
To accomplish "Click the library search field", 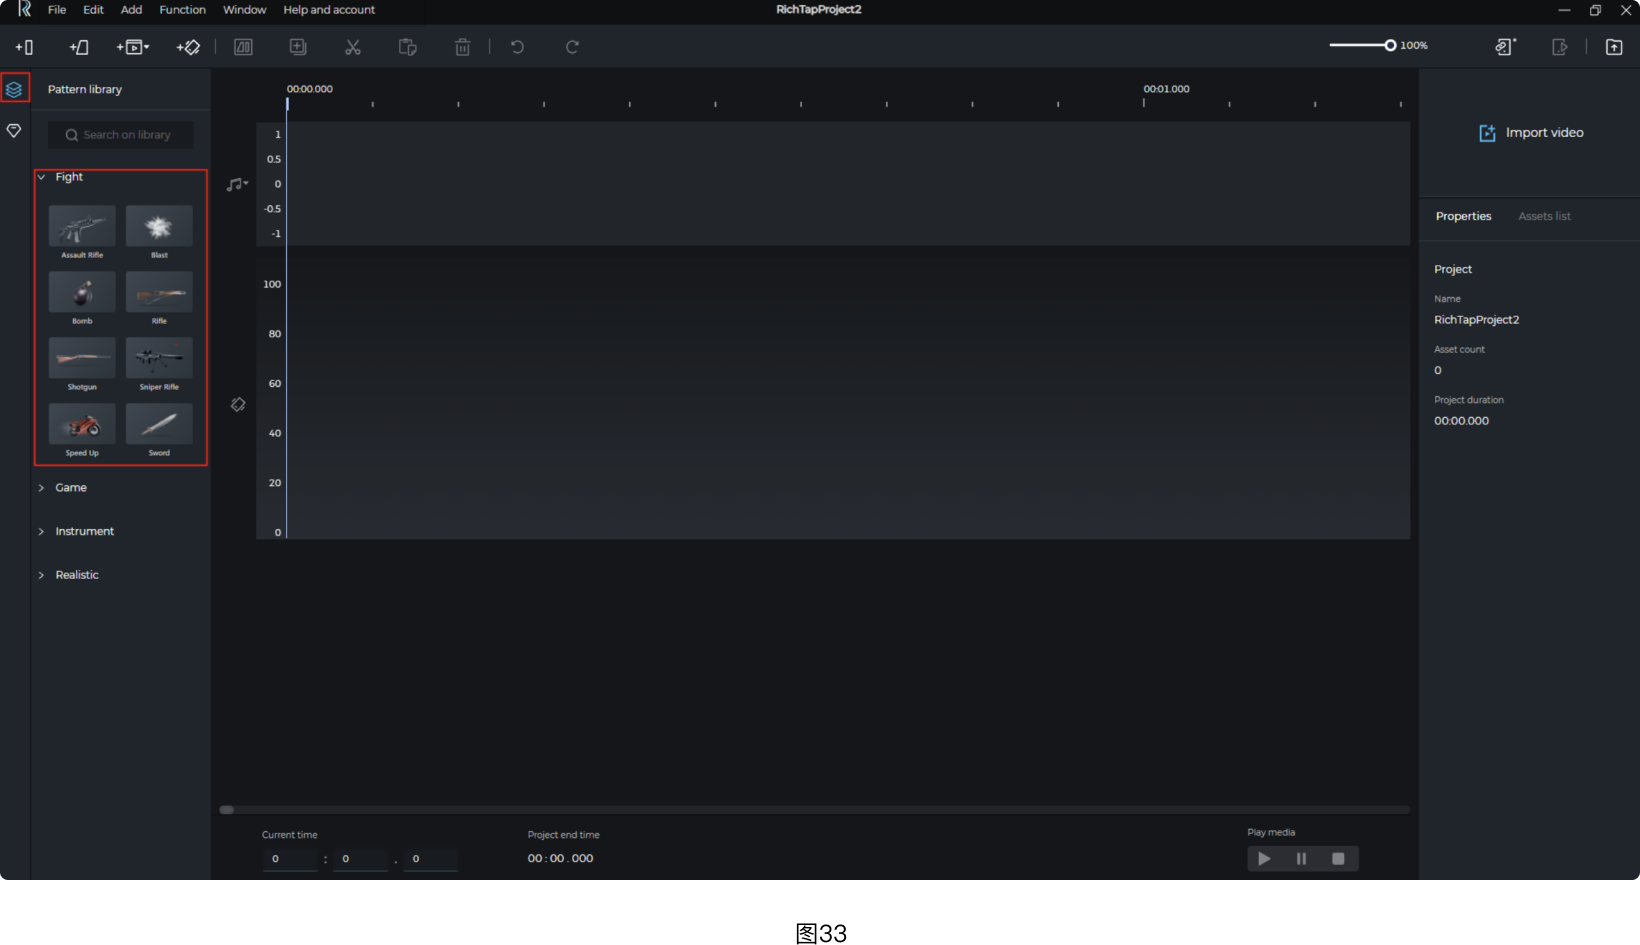I will (x=120, y=134).
